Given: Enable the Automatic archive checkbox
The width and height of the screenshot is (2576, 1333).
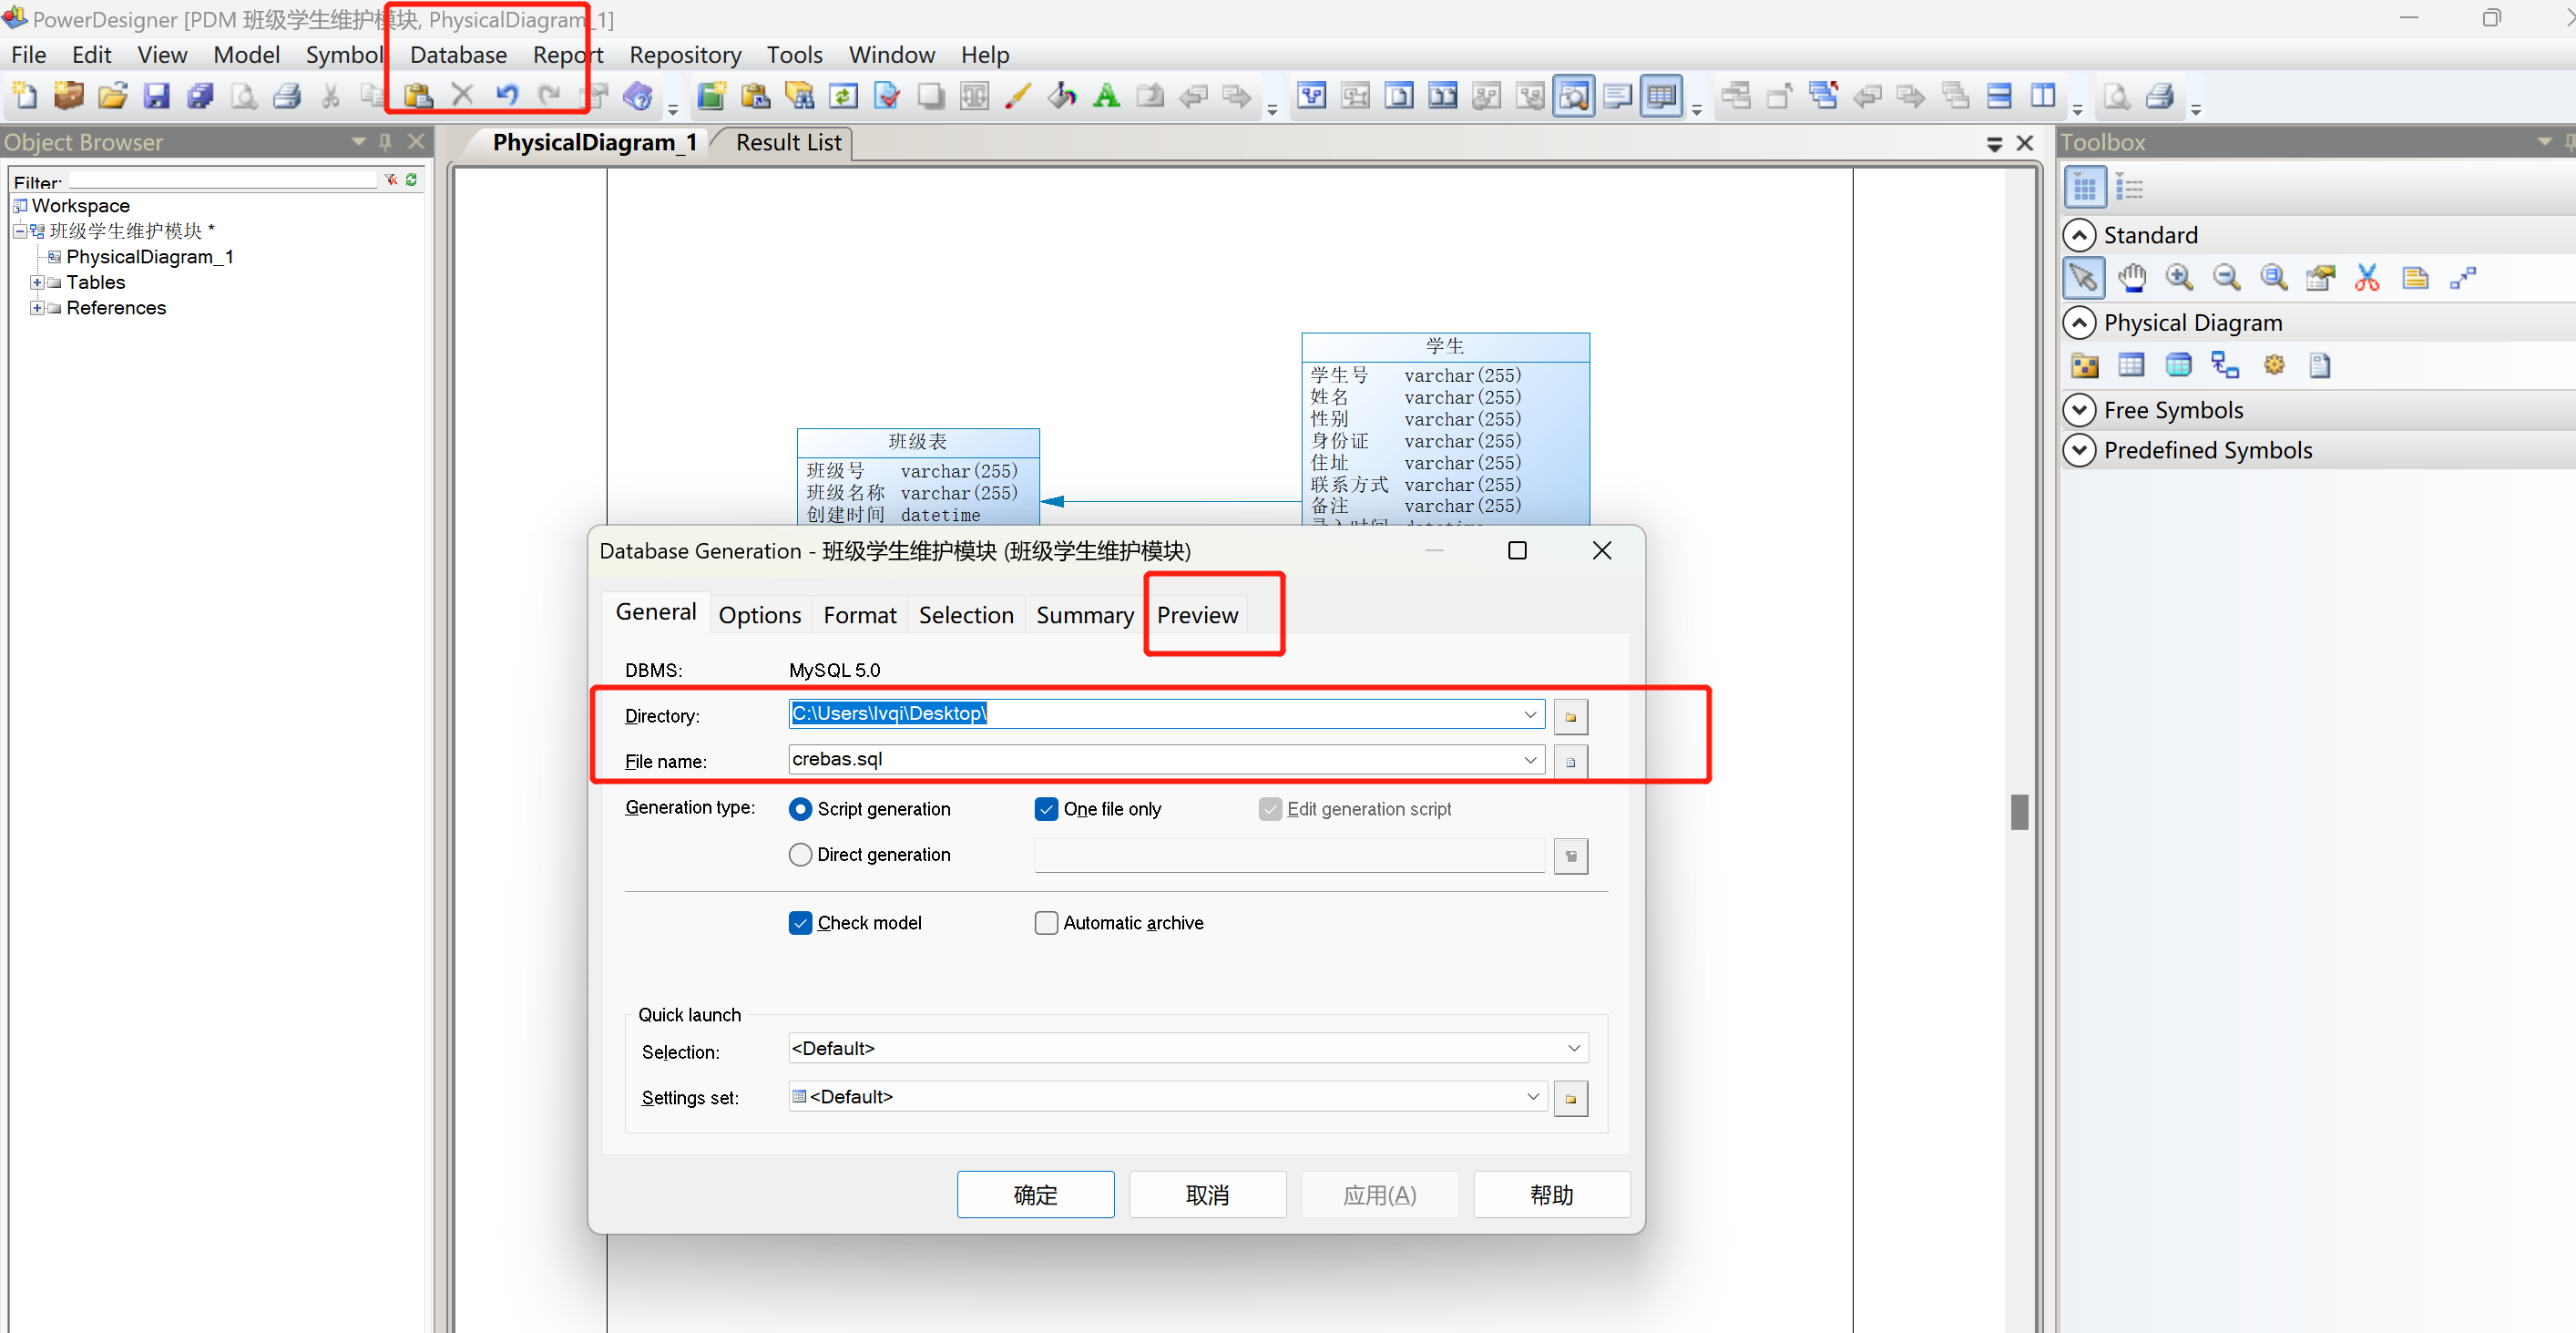Looking at the screenshot, I should pyautogui.click(x=1046, y=923).
